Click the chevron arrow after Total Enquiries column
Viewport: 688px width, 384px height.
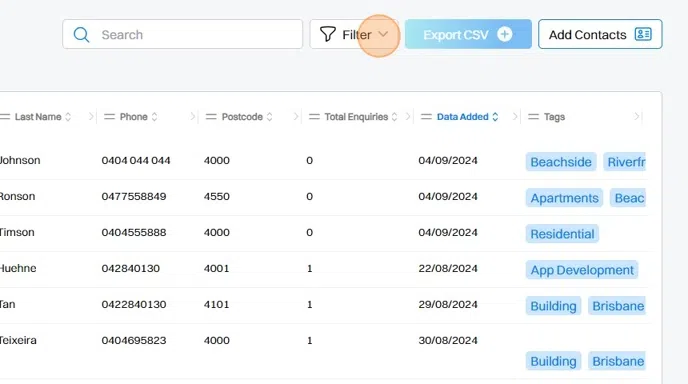[408, 117]
